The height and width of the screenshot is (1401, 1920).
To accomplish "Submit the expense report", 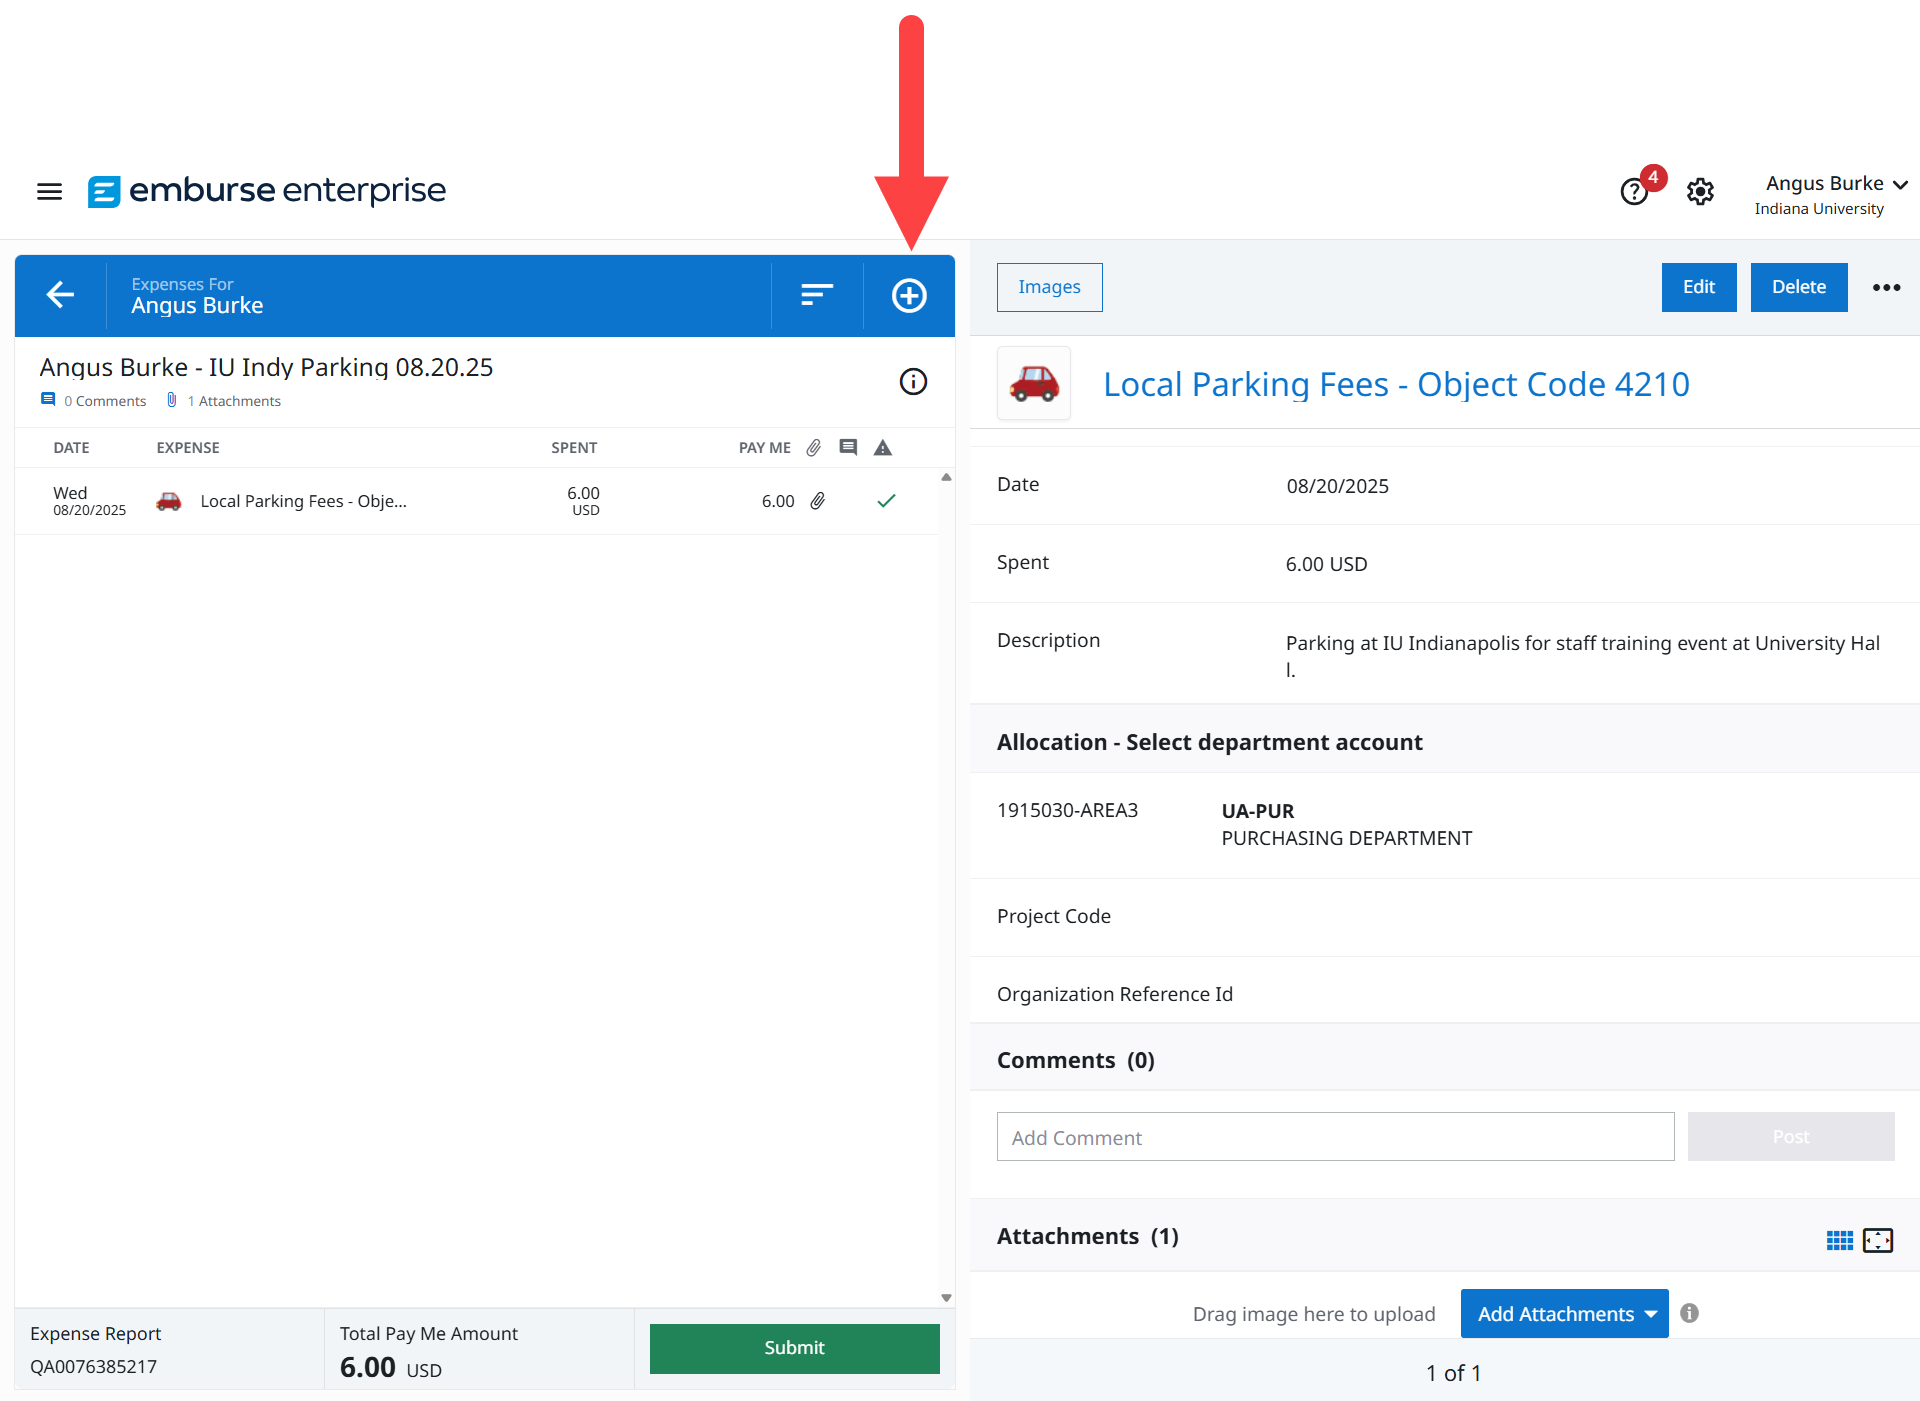I will [794, 1348].
